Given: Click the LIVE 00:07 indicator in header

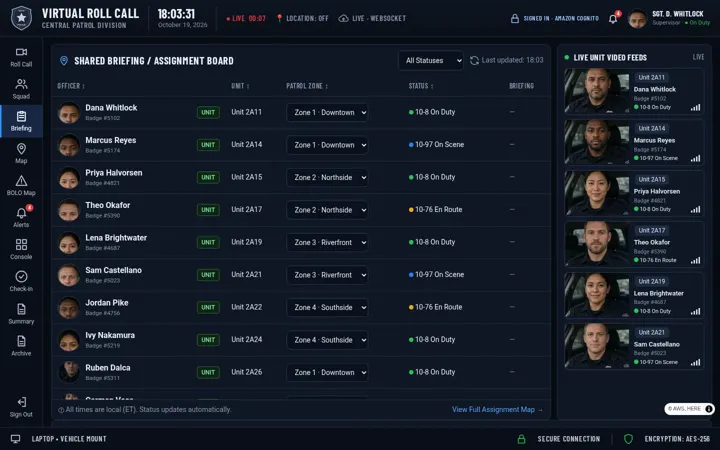Looking at the screenshot, I should [246, 18].
